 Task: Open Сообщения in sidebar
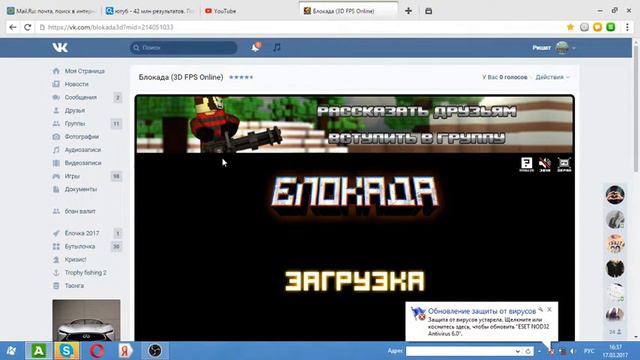(80, 97)
